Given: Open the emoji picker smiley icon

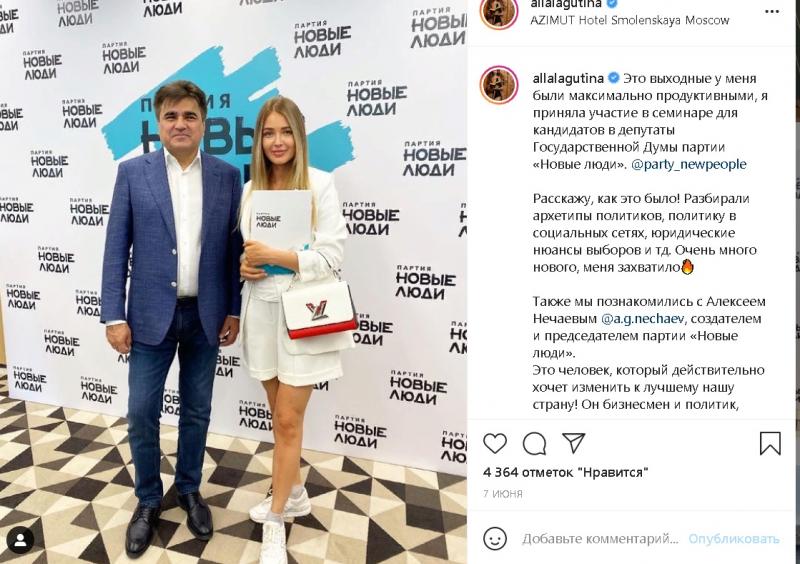Looking at the screenshot, I should [494, 538].
